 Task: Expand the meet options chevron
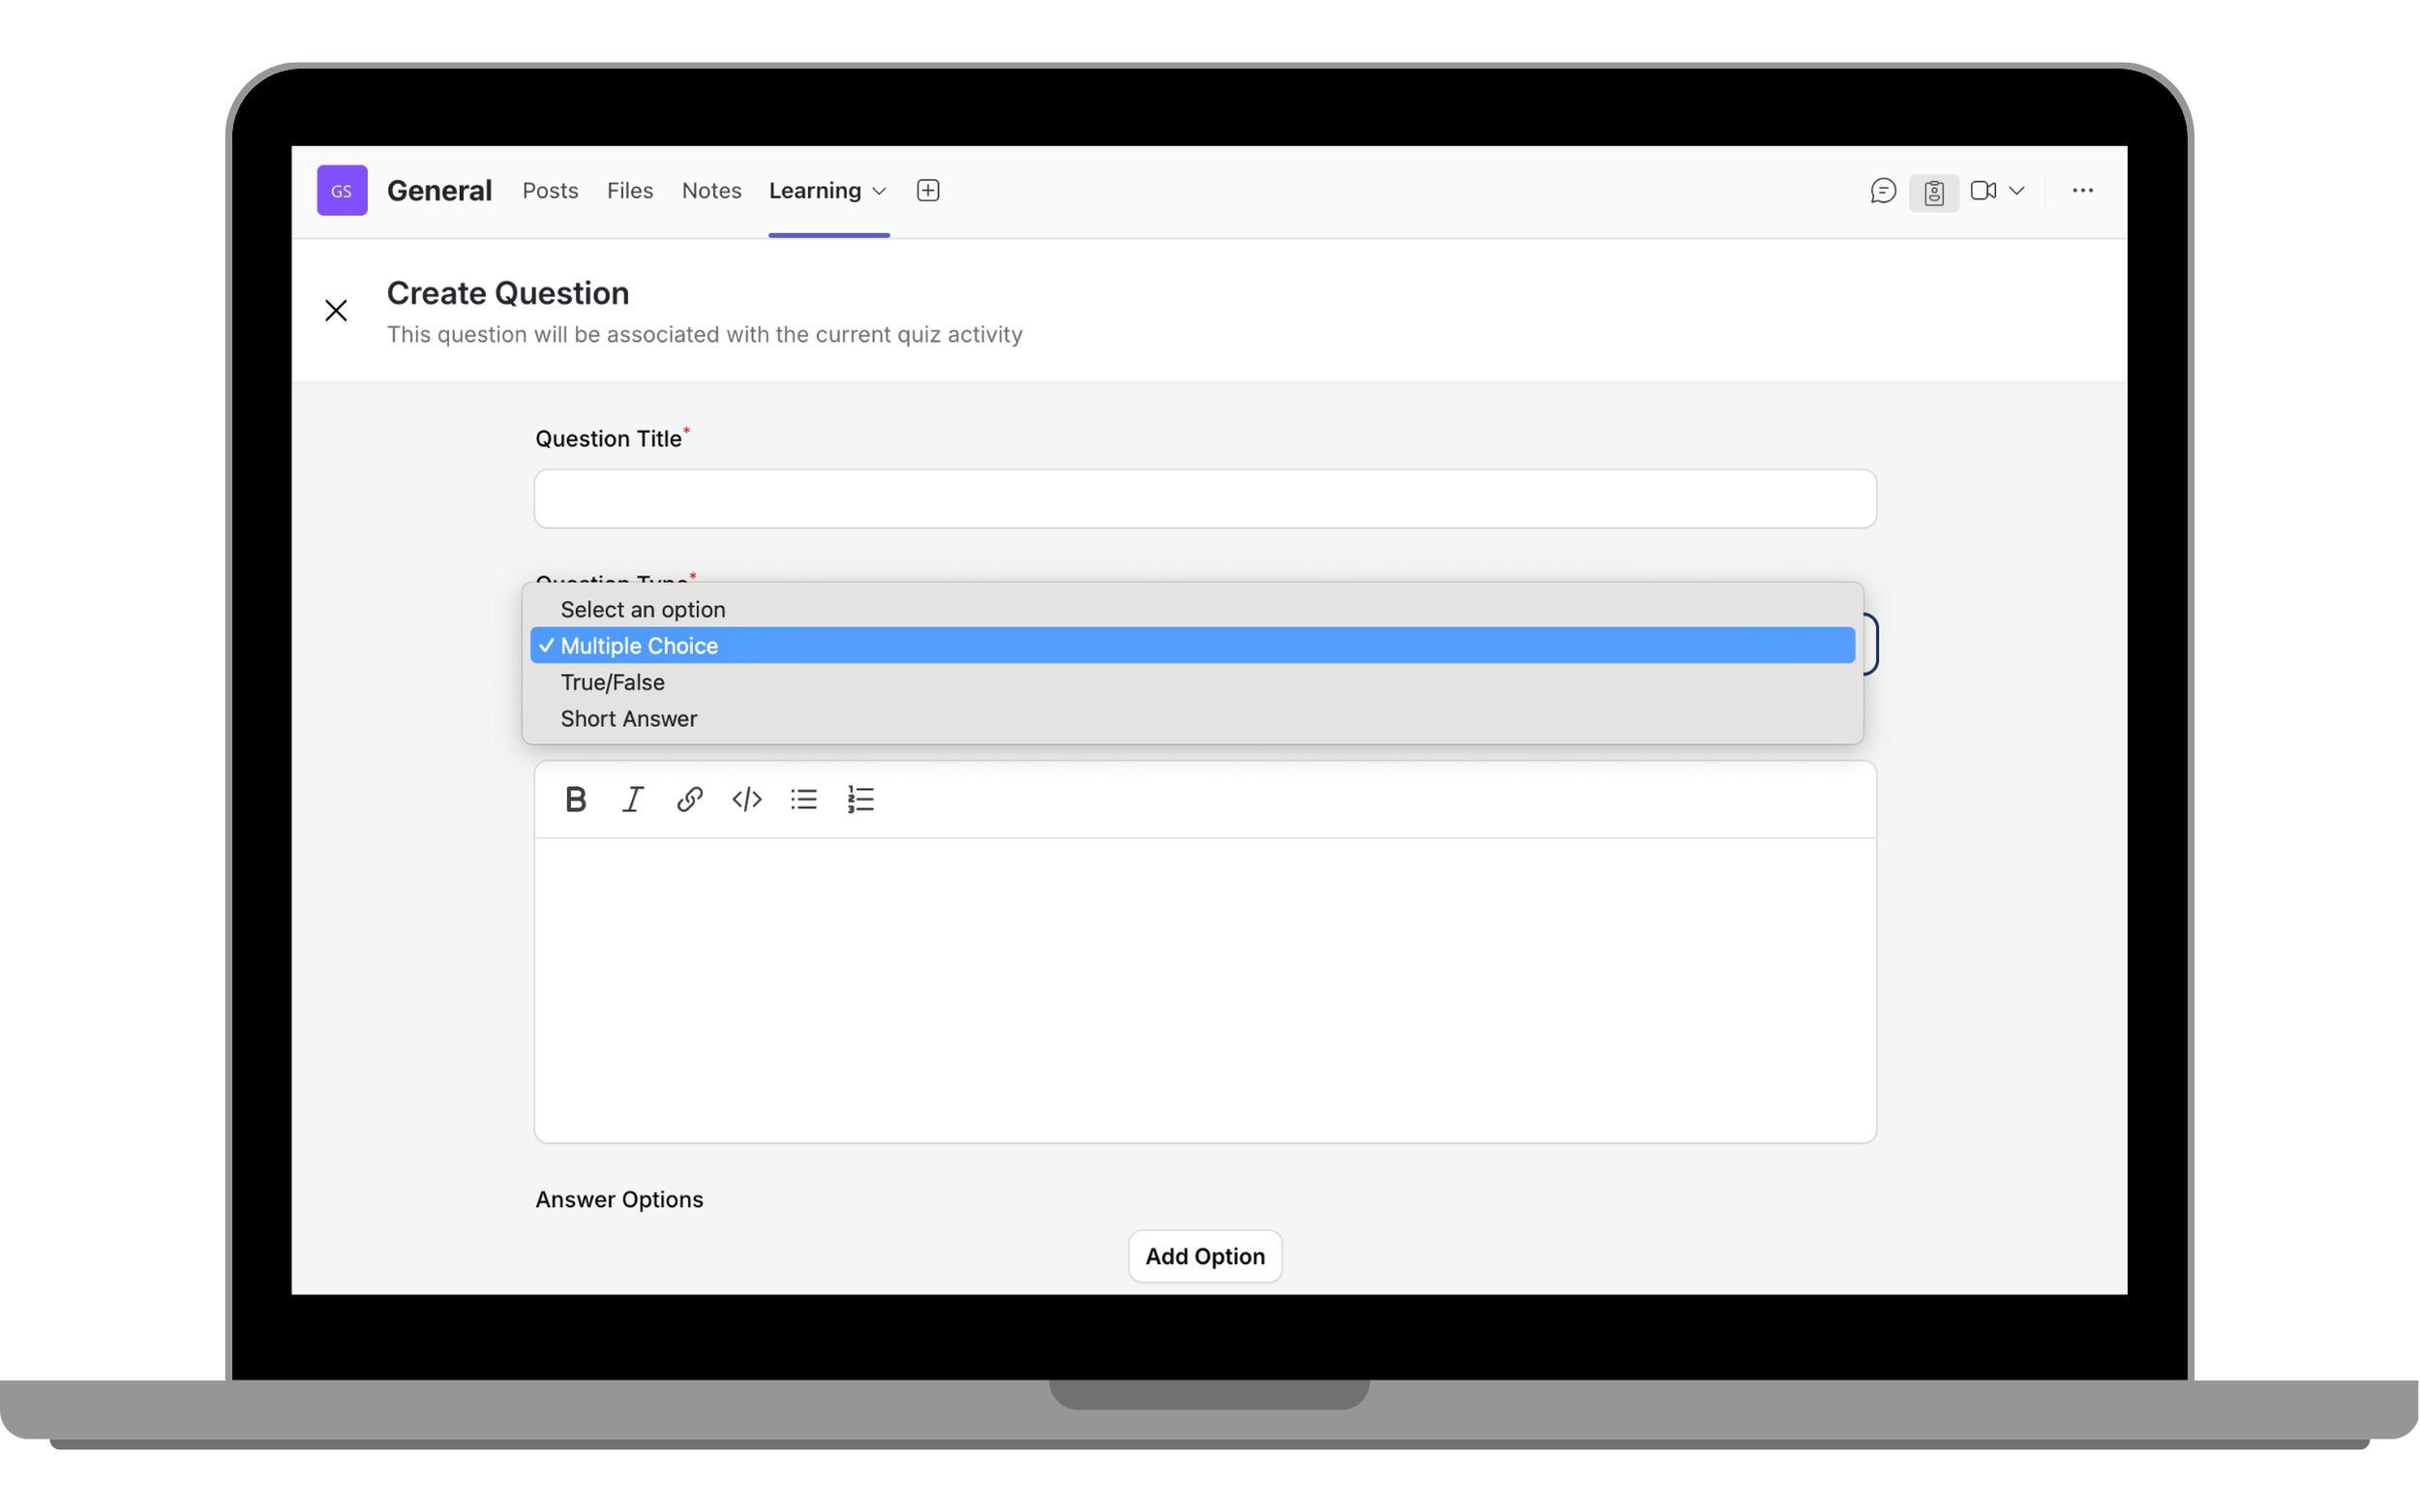[x=2017, y=190]
